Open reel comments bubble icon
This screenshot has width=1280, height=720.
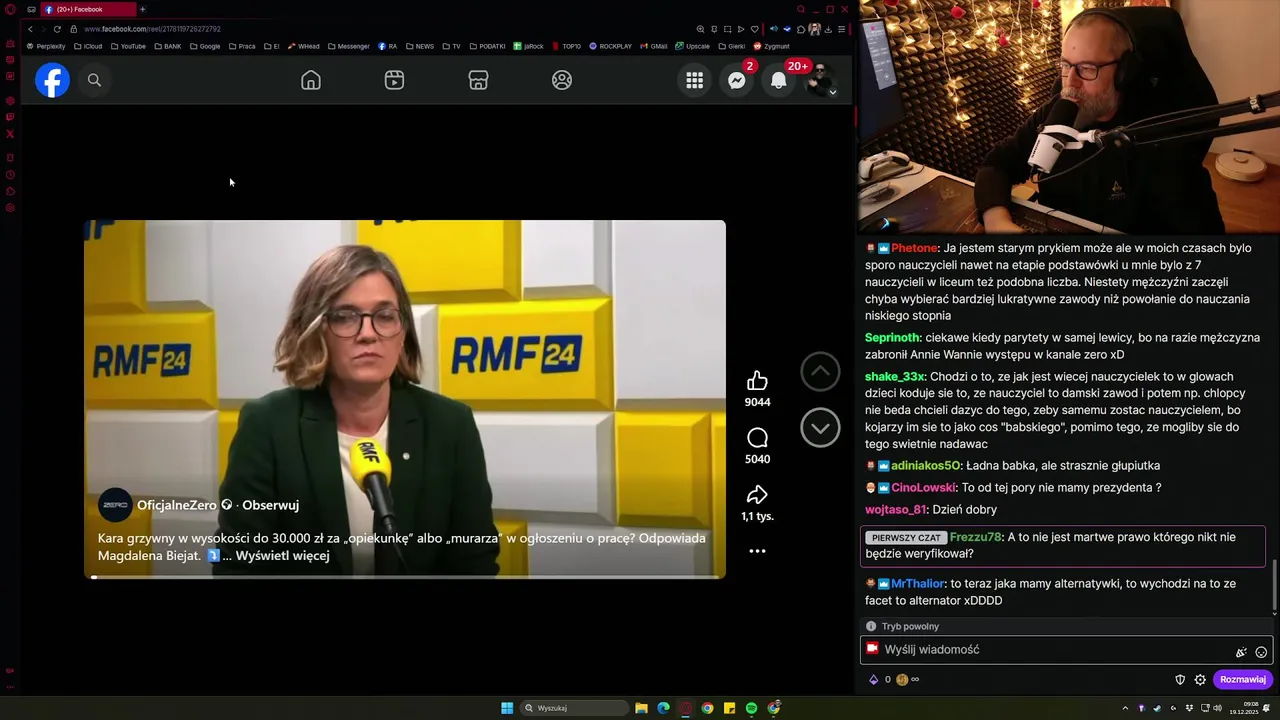[757, 438]
